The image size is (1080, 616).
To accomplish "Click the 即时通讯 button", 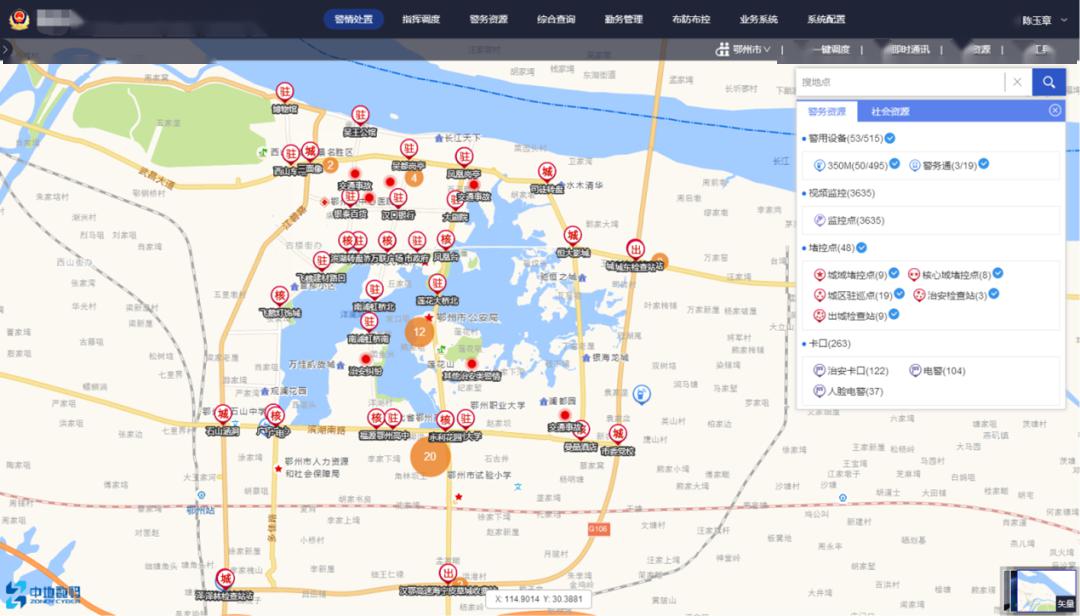I will pos(910,50).
